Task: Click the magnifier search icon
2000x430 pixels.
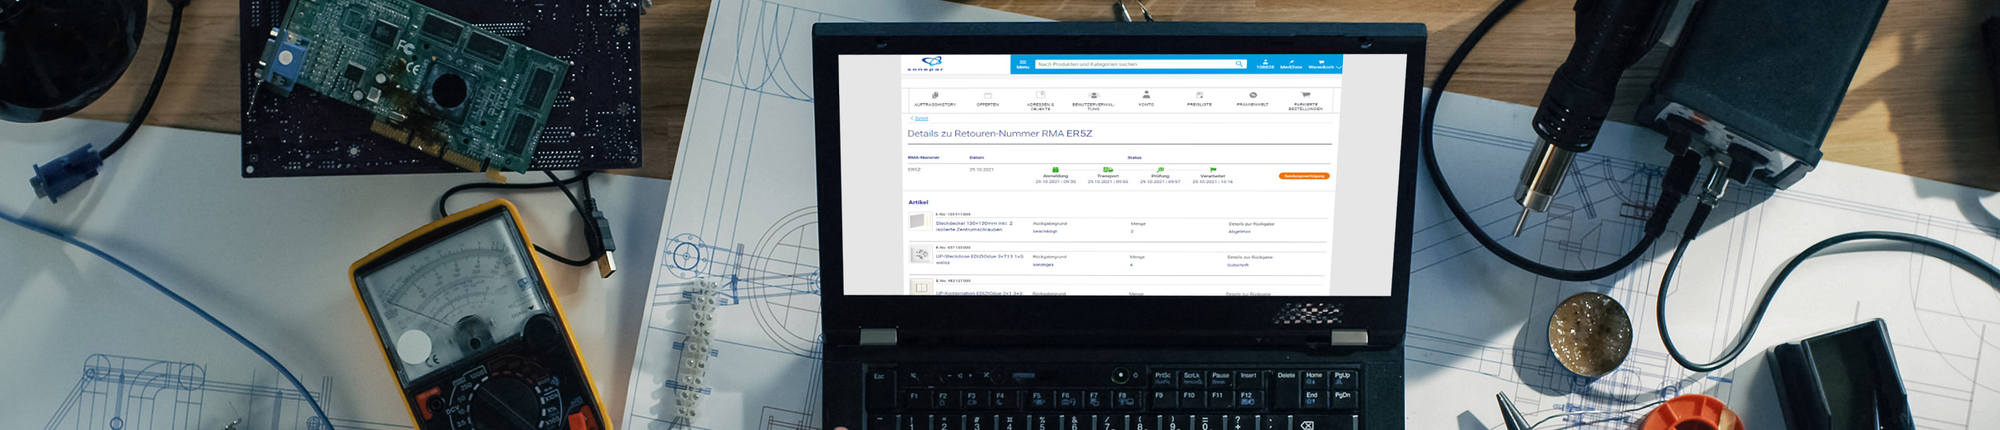Action: 1239,64
